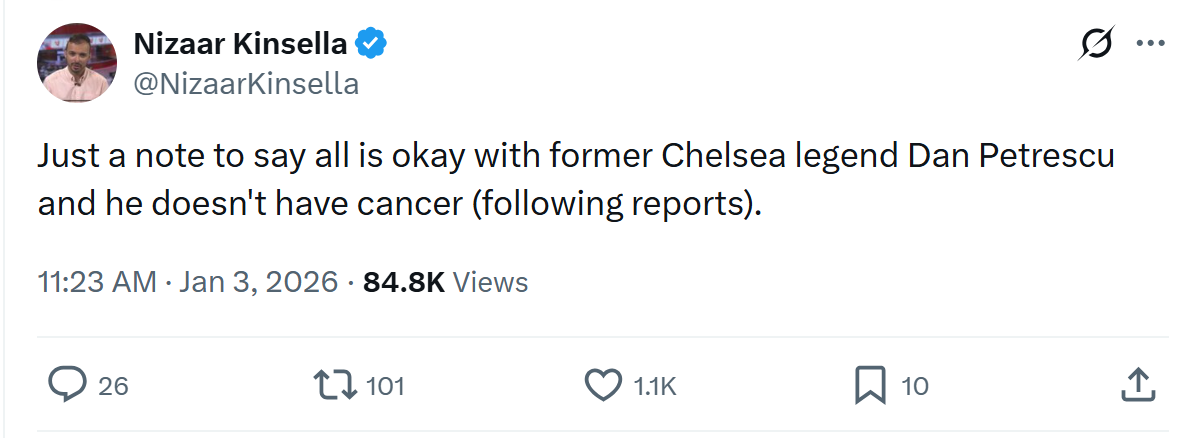1198x438 pixels.
Task: Bookmark this tweet with the bookmark icon
Action: click(x=869, y=384)
